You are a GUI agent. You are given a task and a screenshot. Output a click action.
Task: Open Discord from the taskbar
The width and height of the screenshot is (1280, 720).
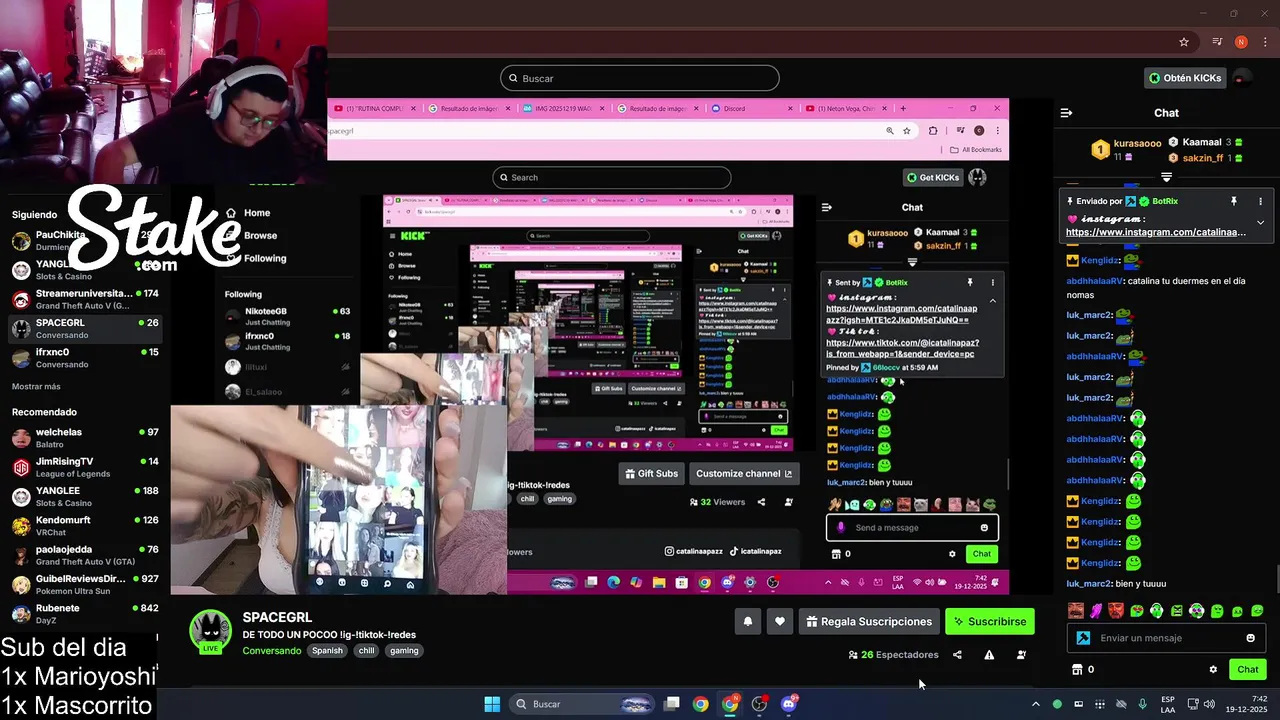point(789,704)
